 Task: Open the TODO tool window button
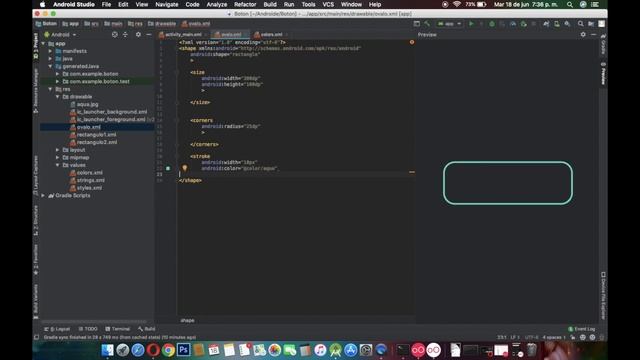(x=88, y=329)
